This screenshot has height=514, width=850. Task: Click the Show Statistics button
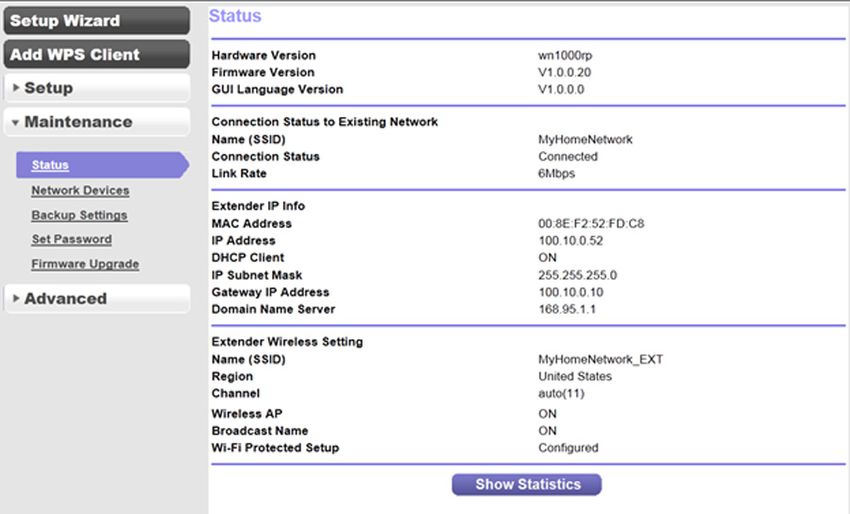[526, 484]
